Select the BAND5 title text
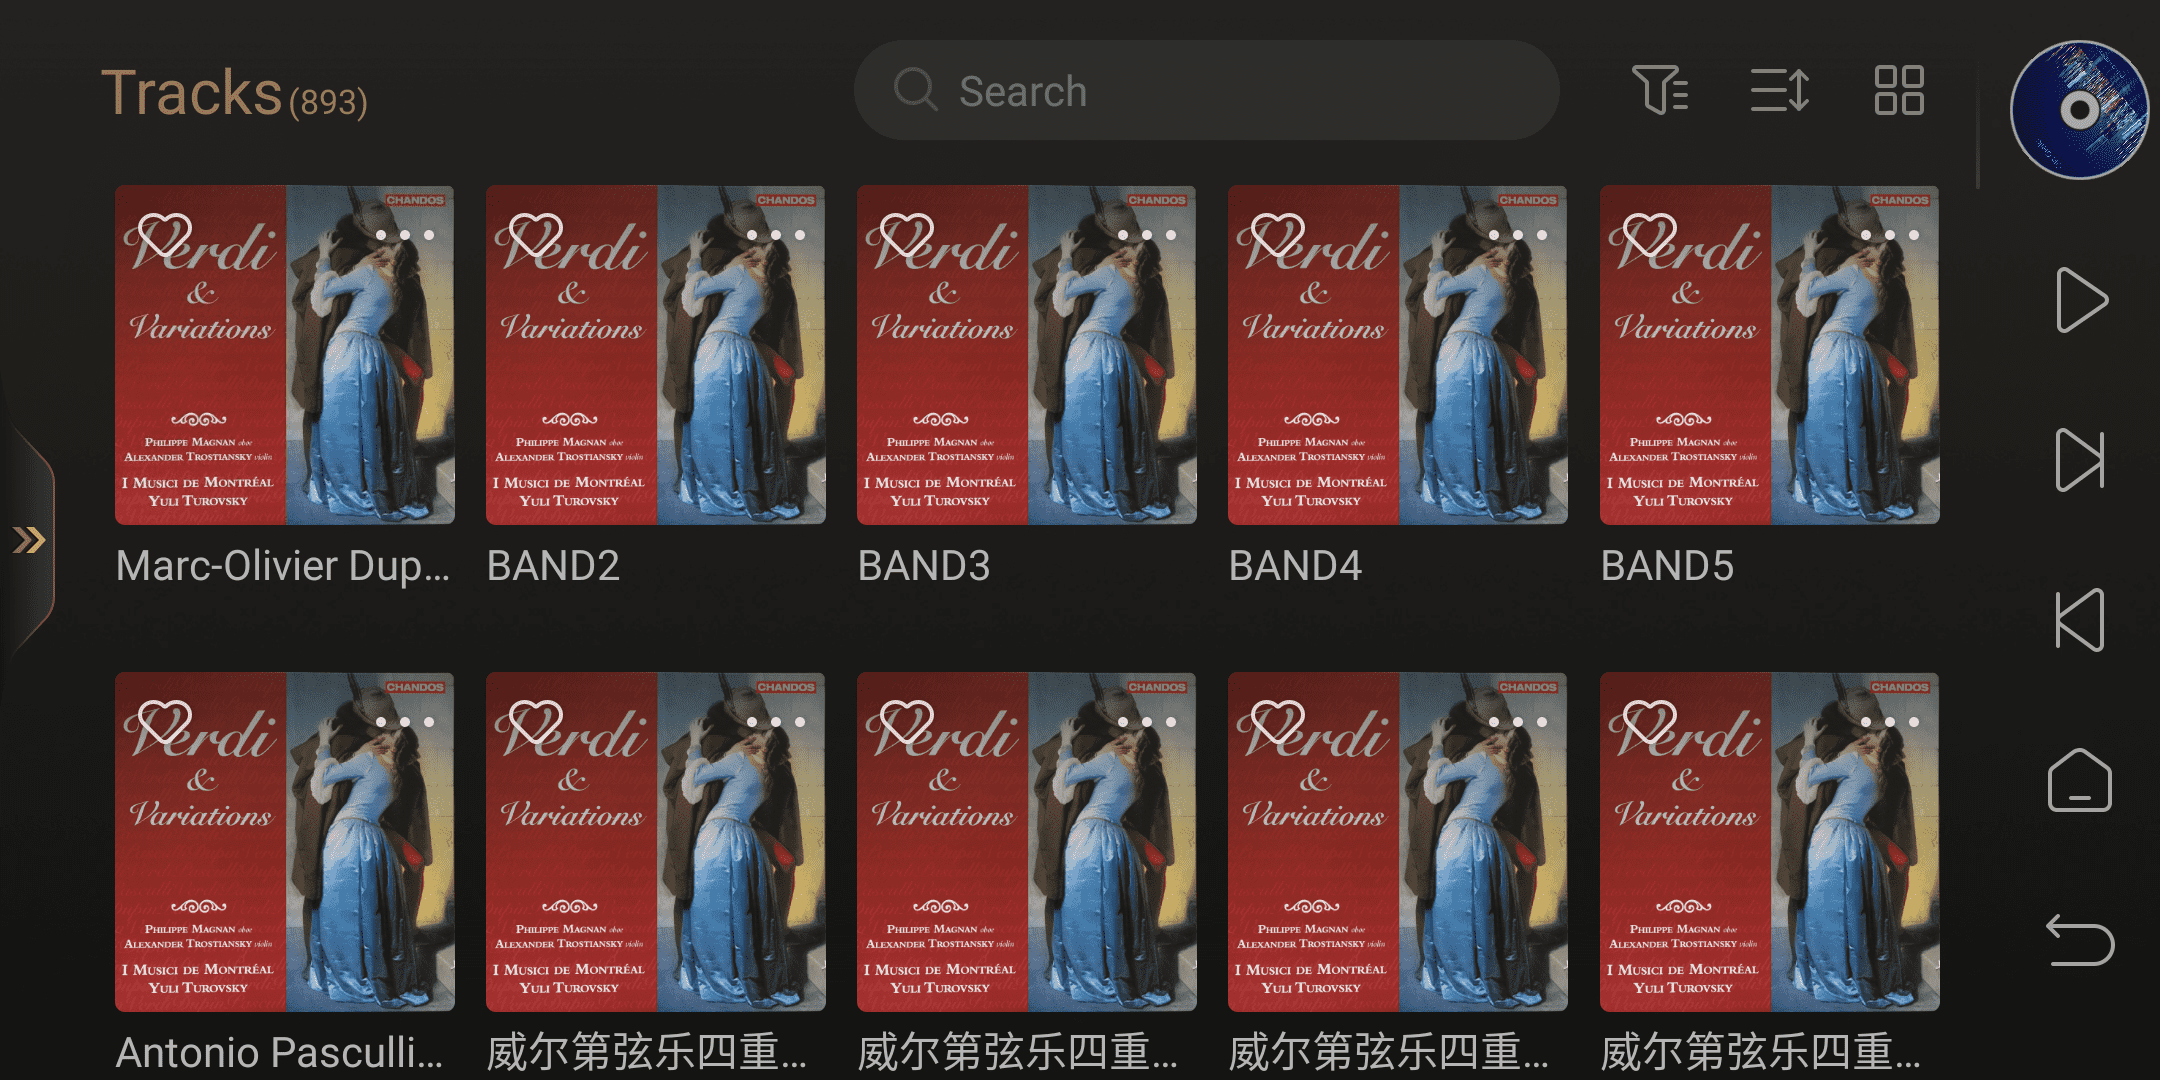The width and height of the screenshot is (2160, 1080). 1667,566
